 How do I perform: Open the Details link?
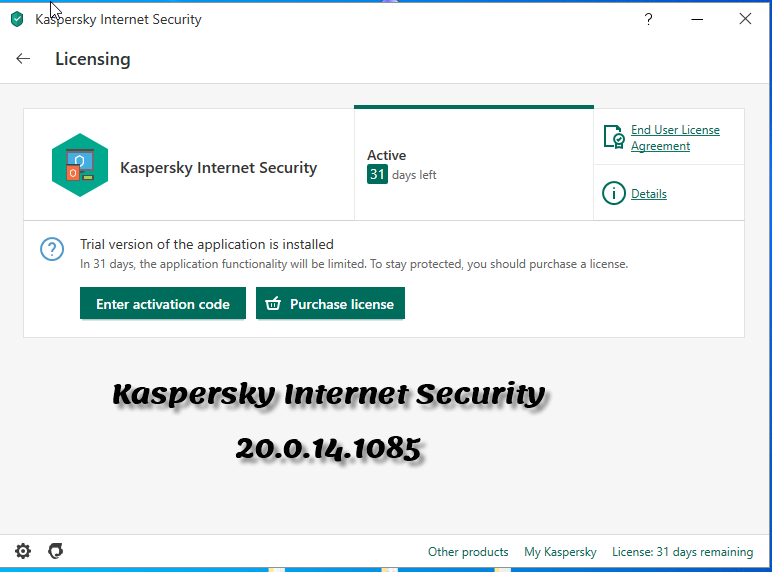click(x=648, y=194)
